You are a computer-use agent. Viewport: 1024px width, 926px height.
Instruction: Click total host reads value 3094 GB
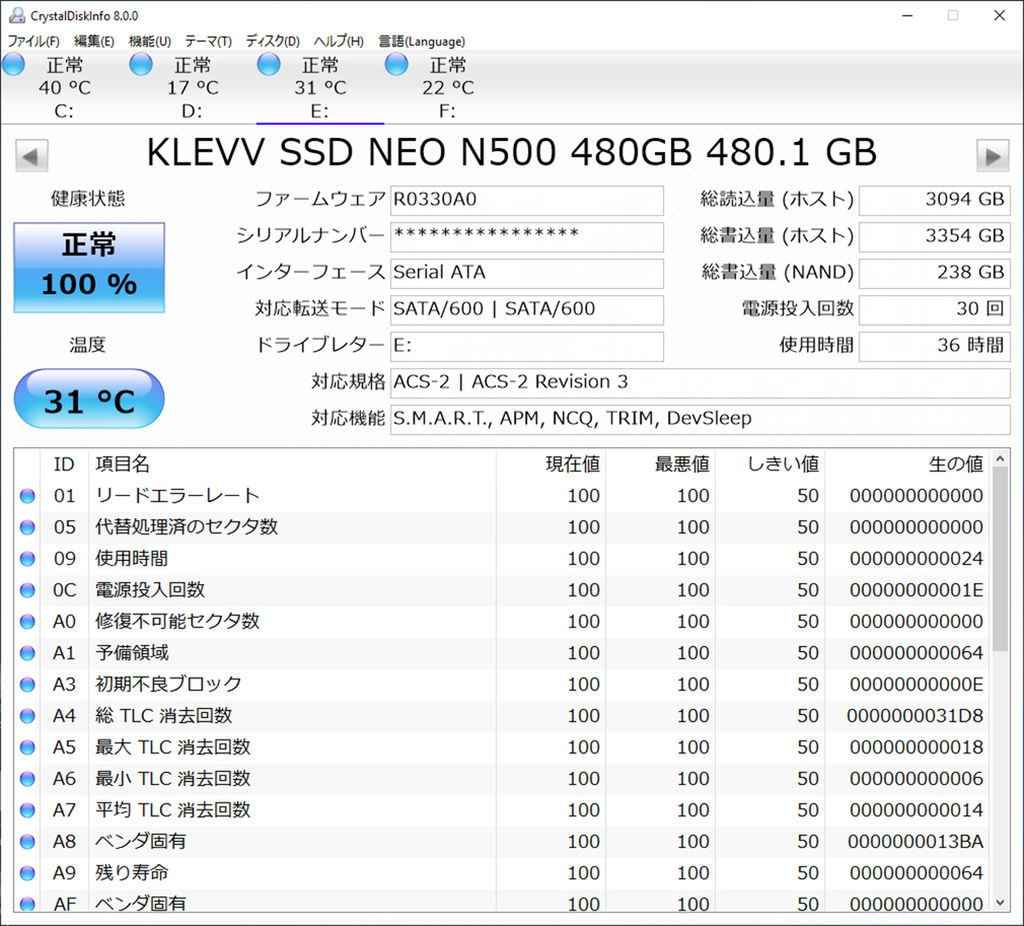click(935, 200)
